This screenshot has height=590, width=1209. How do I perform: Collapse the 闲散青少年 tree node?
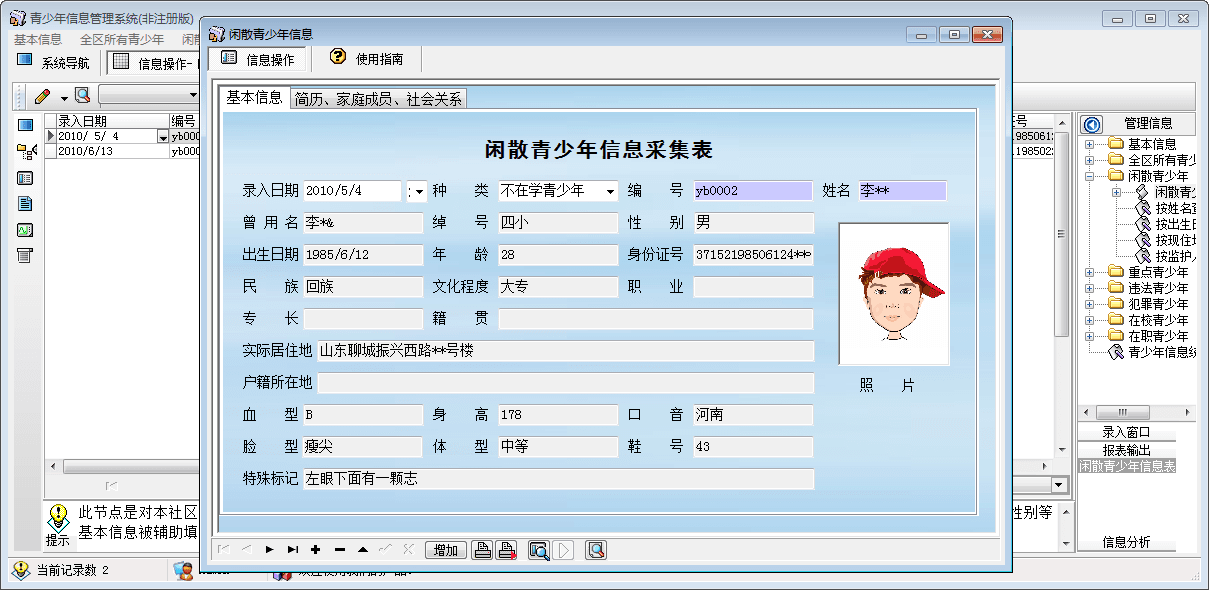click(x=1089, y=176)
